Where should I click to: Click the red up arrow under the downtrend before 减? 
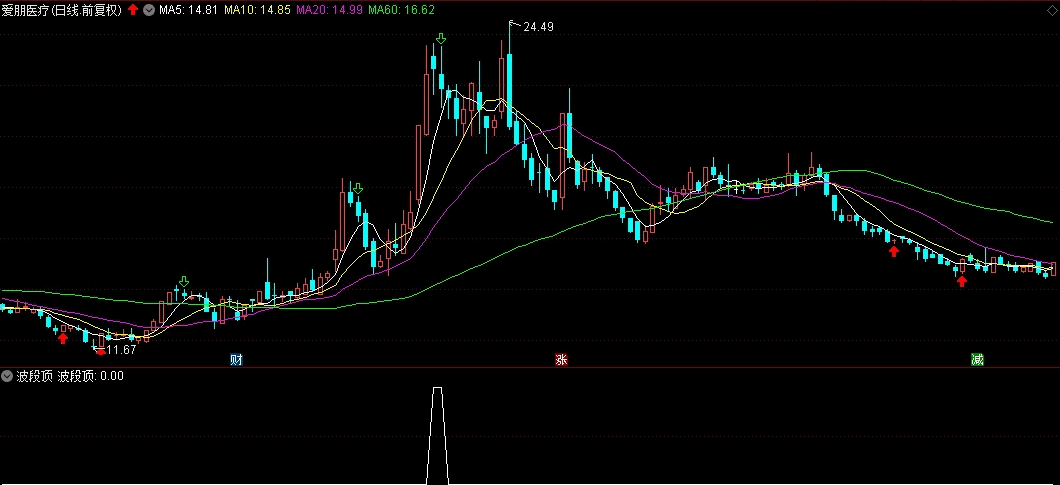pyautogui.click(x=894, y=251)
